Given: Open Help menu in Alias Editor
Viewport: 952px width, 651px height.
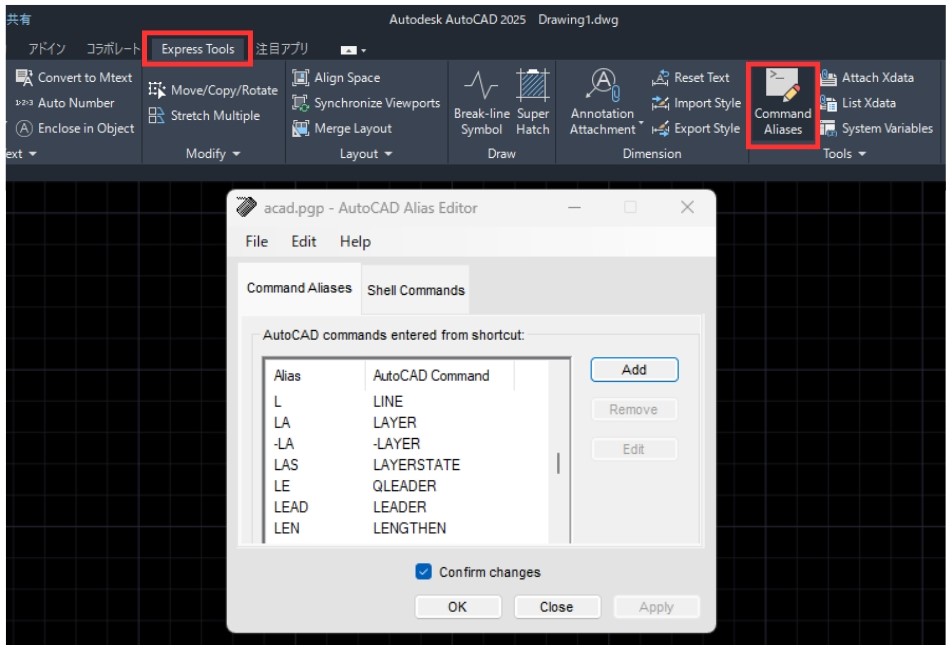Looking at the screenshot, I should pos(355,242).
